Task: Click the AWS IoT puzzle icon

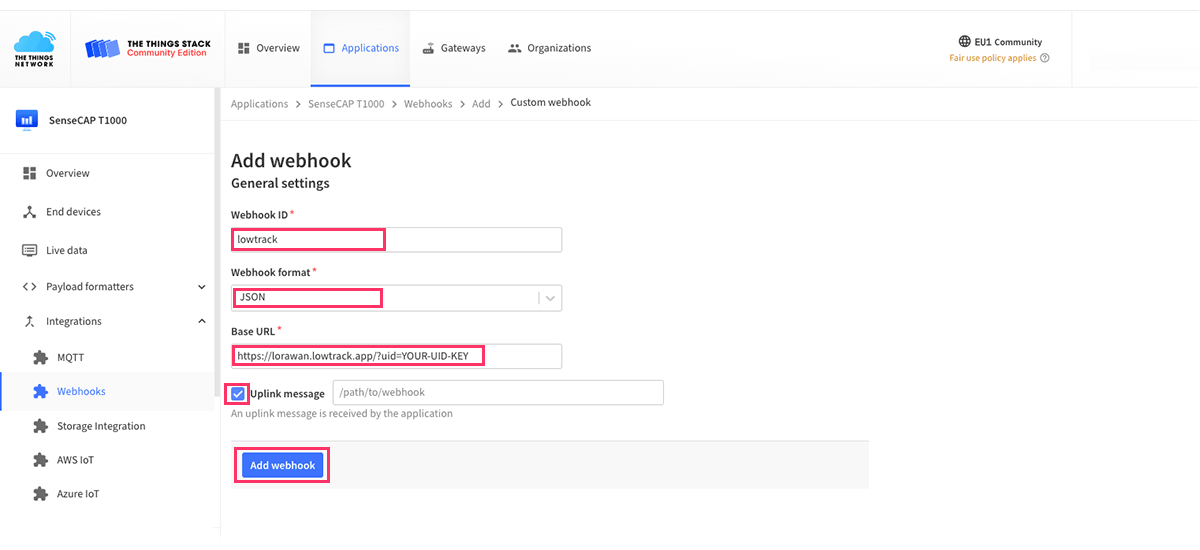Action: (x=40, y=460)
